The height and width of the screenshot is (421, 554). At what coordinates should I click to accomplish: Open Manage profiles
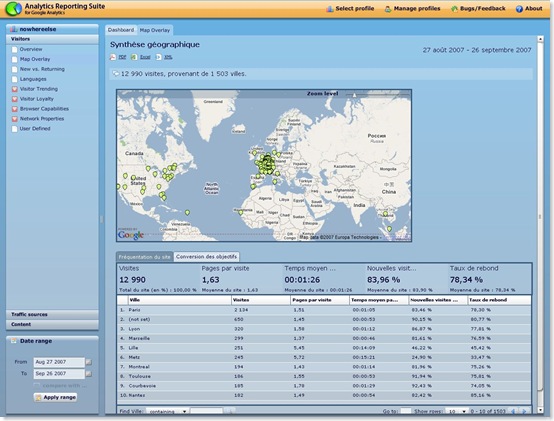pyautogui.click(x=417, y=8)
